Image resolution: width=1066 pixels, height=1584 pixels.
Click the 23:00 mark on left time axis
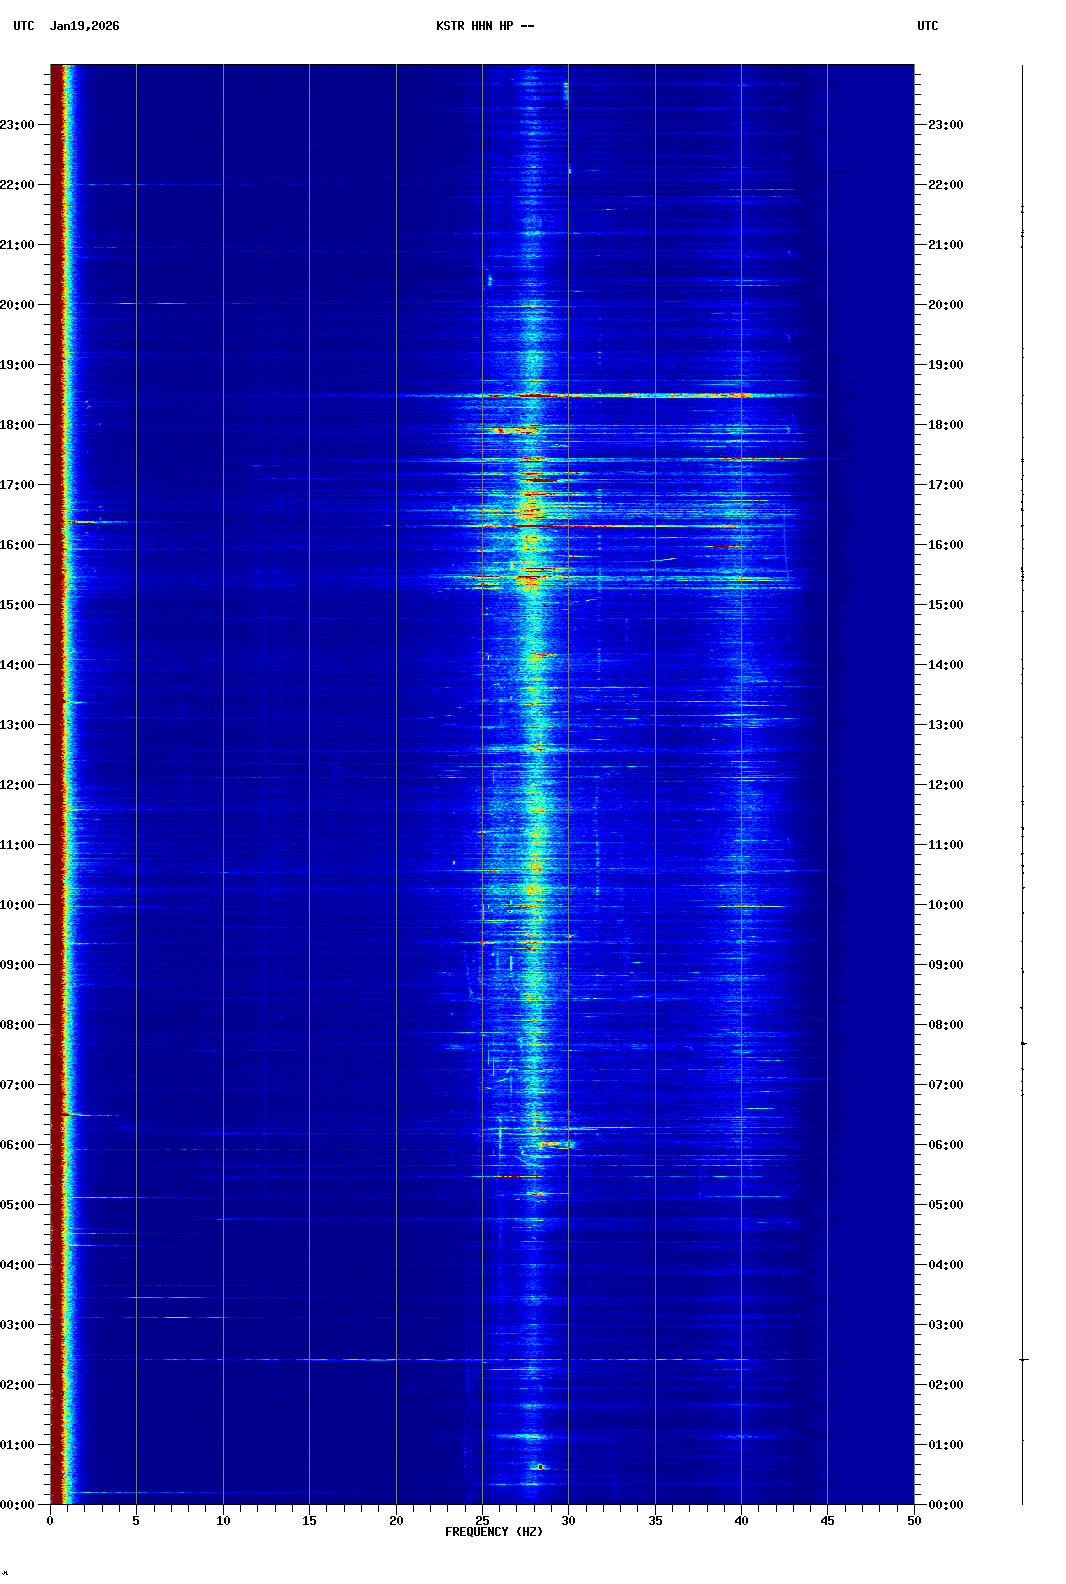pos(18,125)
